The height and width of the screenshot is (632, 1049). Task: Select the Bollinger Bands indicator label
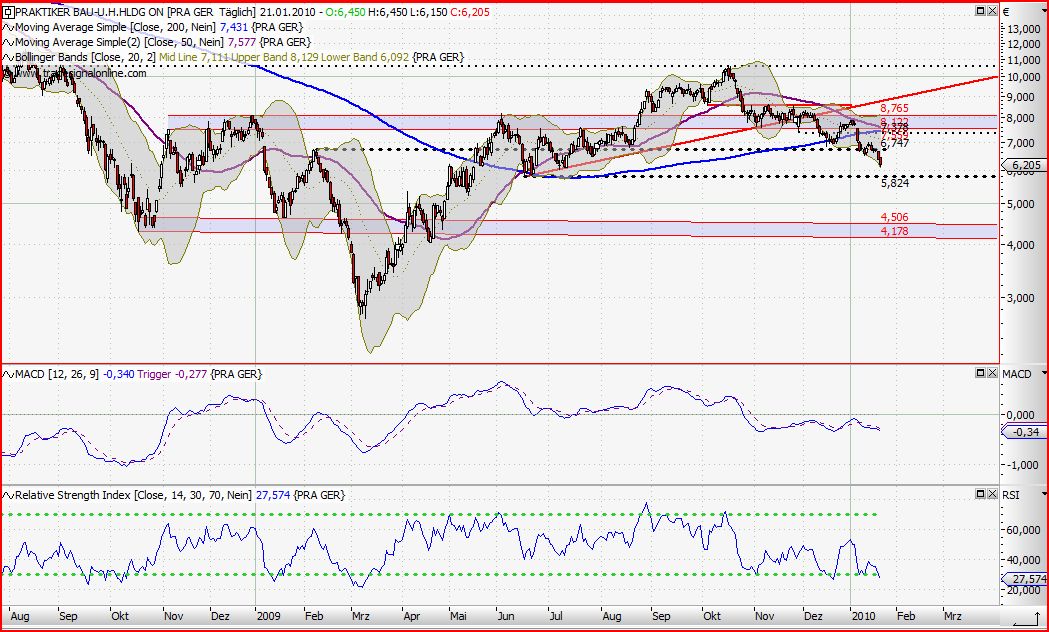coord(86,58)
